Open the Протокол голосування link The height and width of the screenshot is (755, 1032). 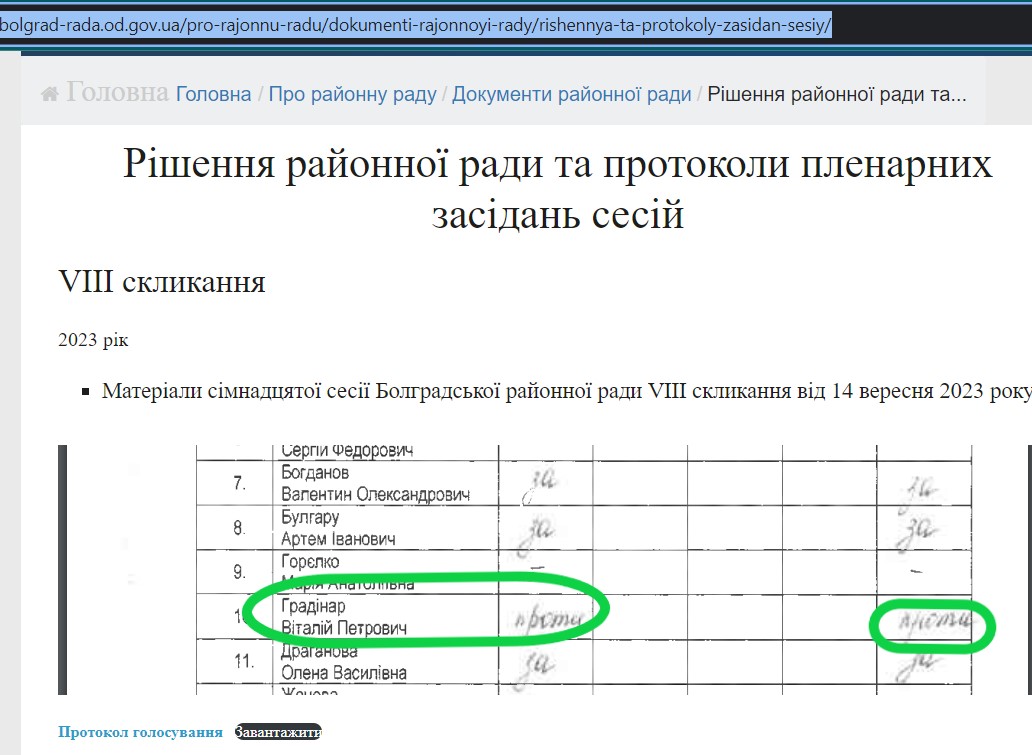[x=140, y=732]
